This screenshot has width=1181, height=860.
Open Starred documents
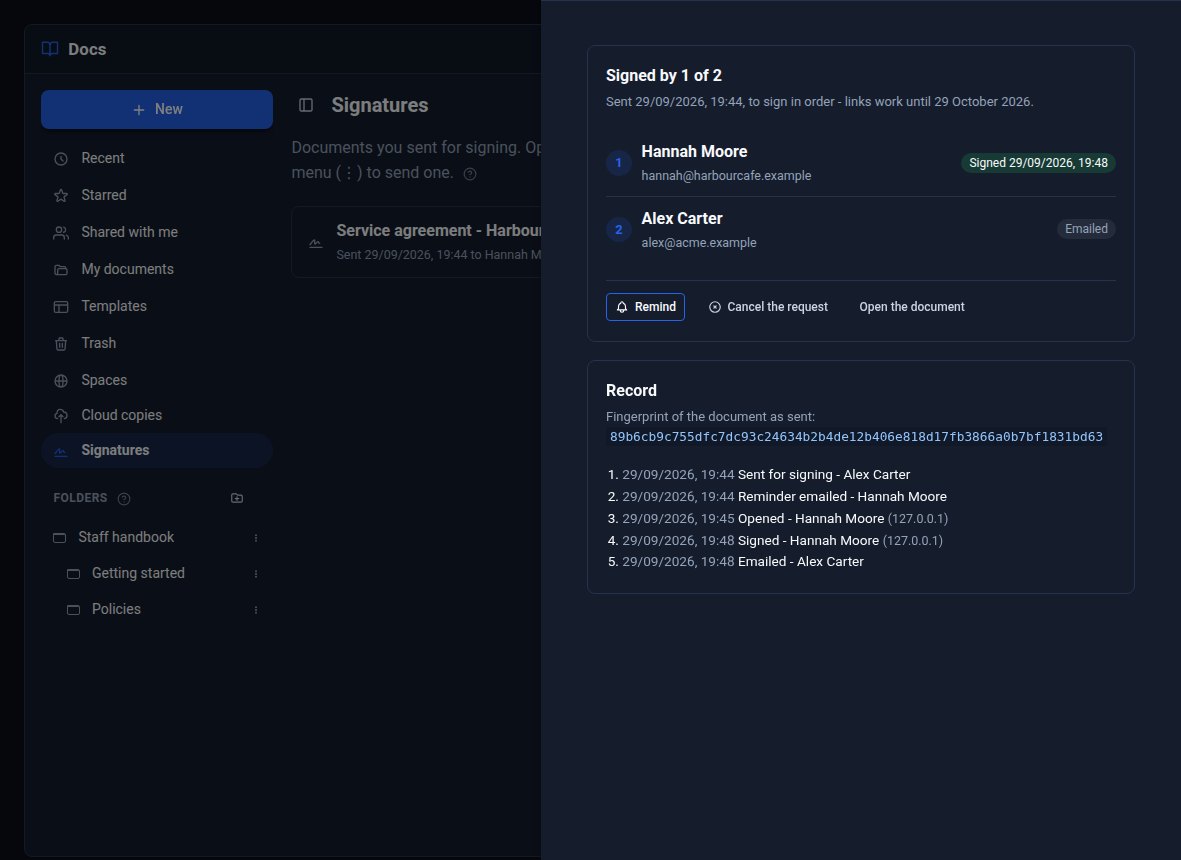click(157, 195)
